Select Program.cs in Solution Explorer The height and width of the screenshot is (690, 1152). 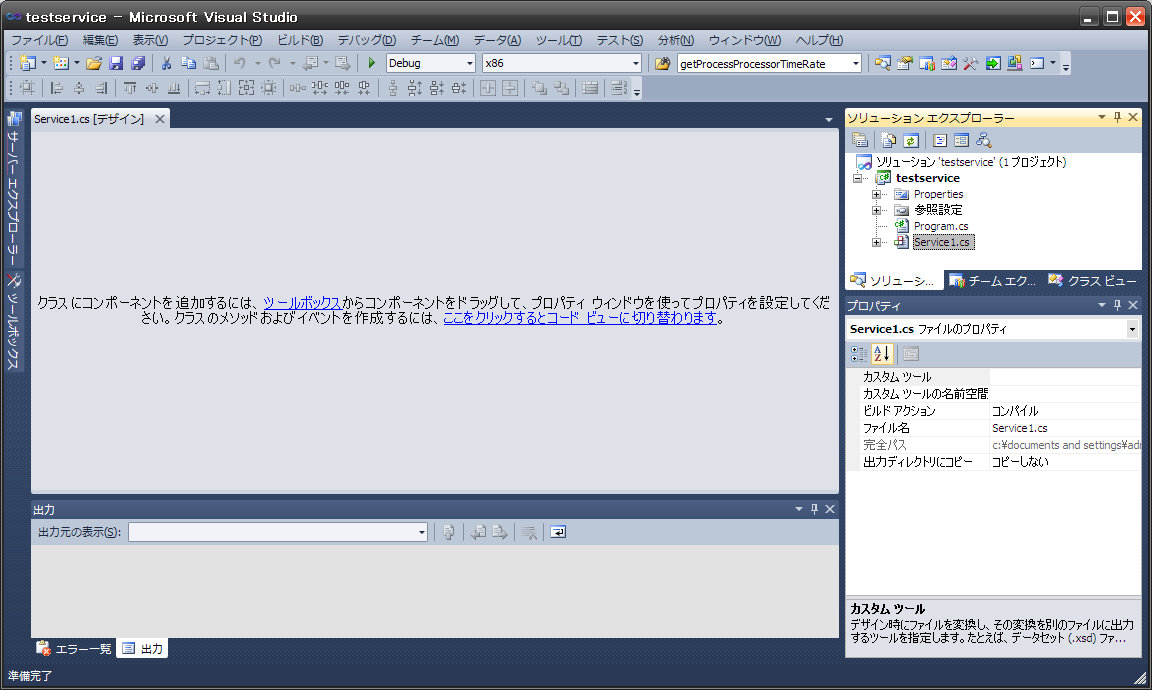(940, 226)
